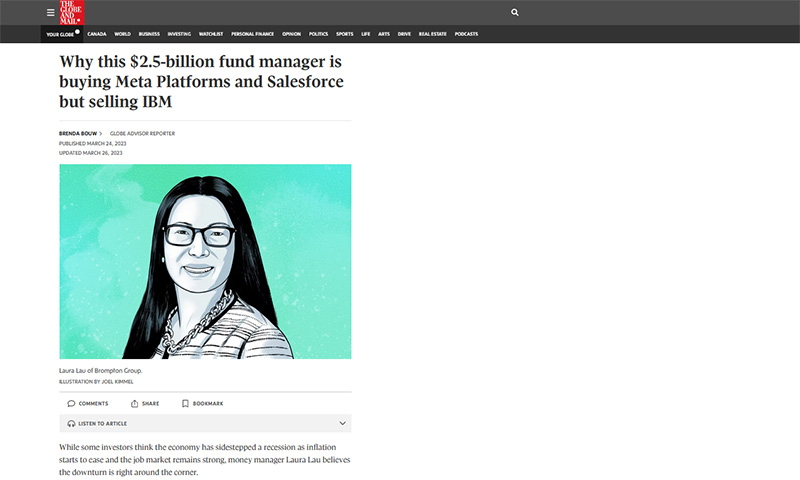Click the Share button label
Screen dimensions: 800x480
(151, 403)
